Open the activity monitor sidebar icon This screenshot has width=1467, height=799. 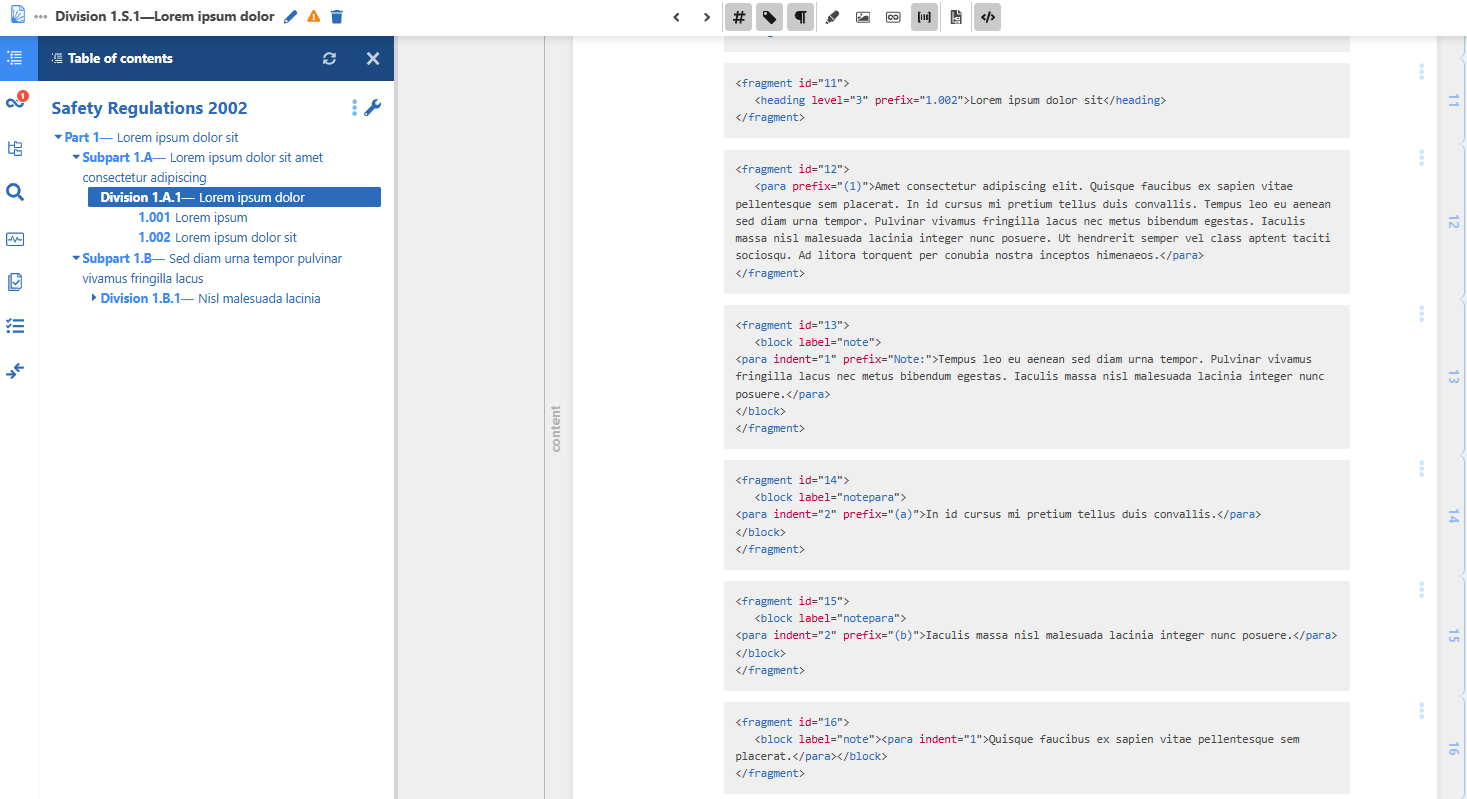[x=15, y=239]
